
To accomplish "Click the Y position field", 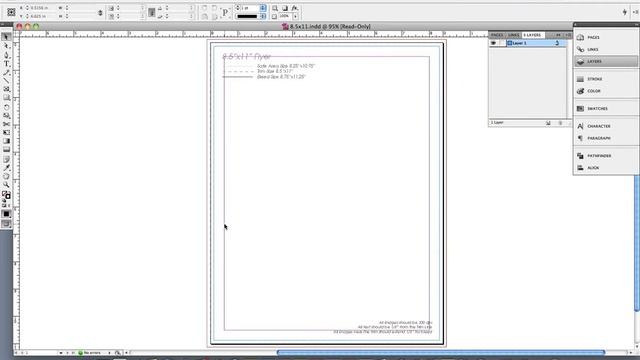I will 44,16.
